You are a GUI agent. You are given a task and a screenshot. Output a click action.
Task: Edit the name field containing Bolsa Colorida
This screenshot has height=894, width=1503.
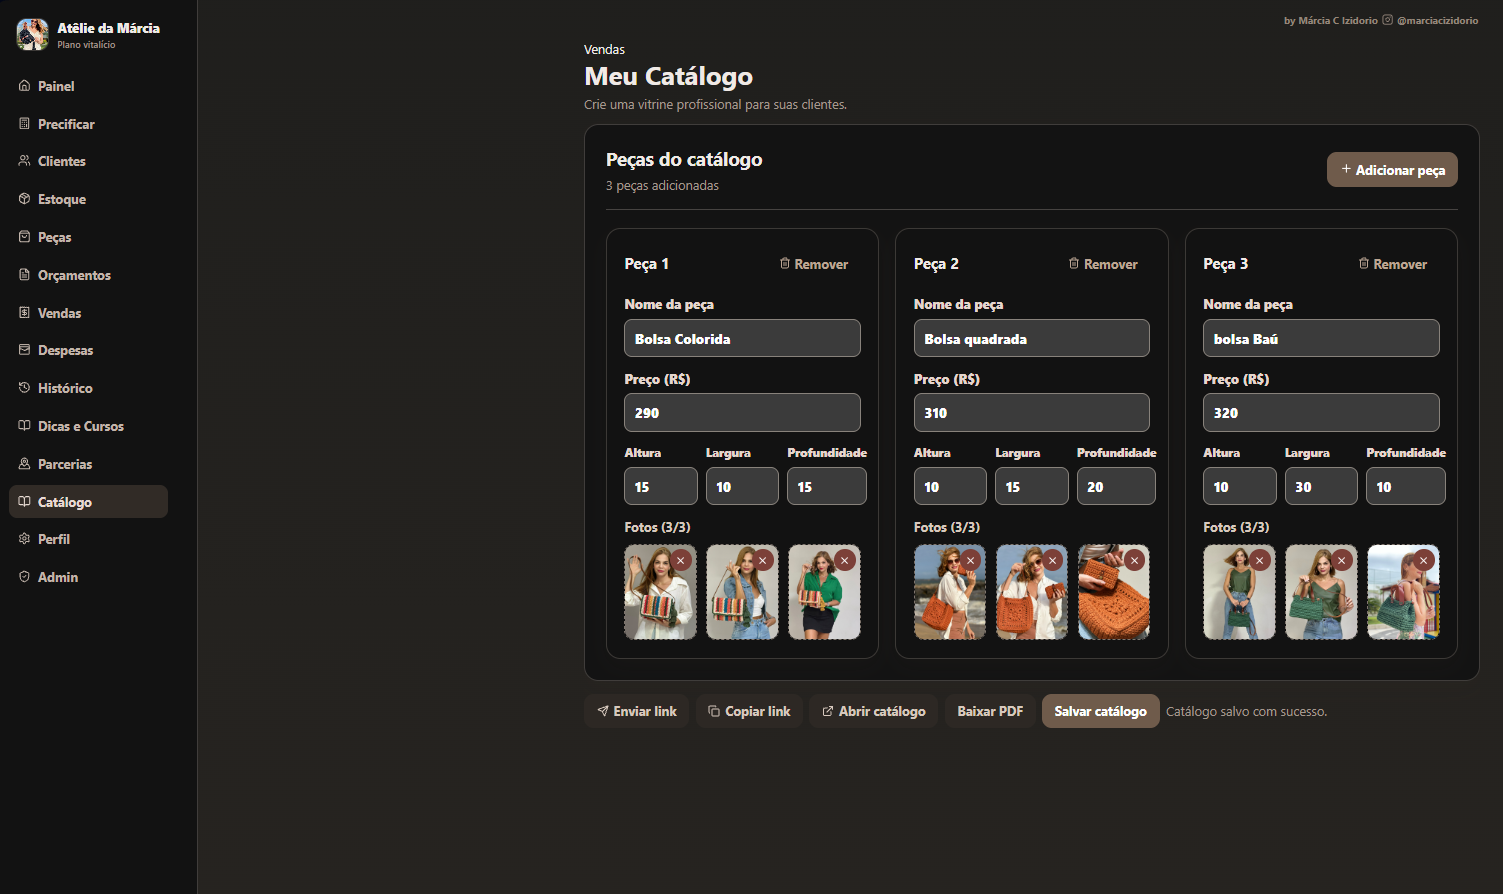(742, 338)
